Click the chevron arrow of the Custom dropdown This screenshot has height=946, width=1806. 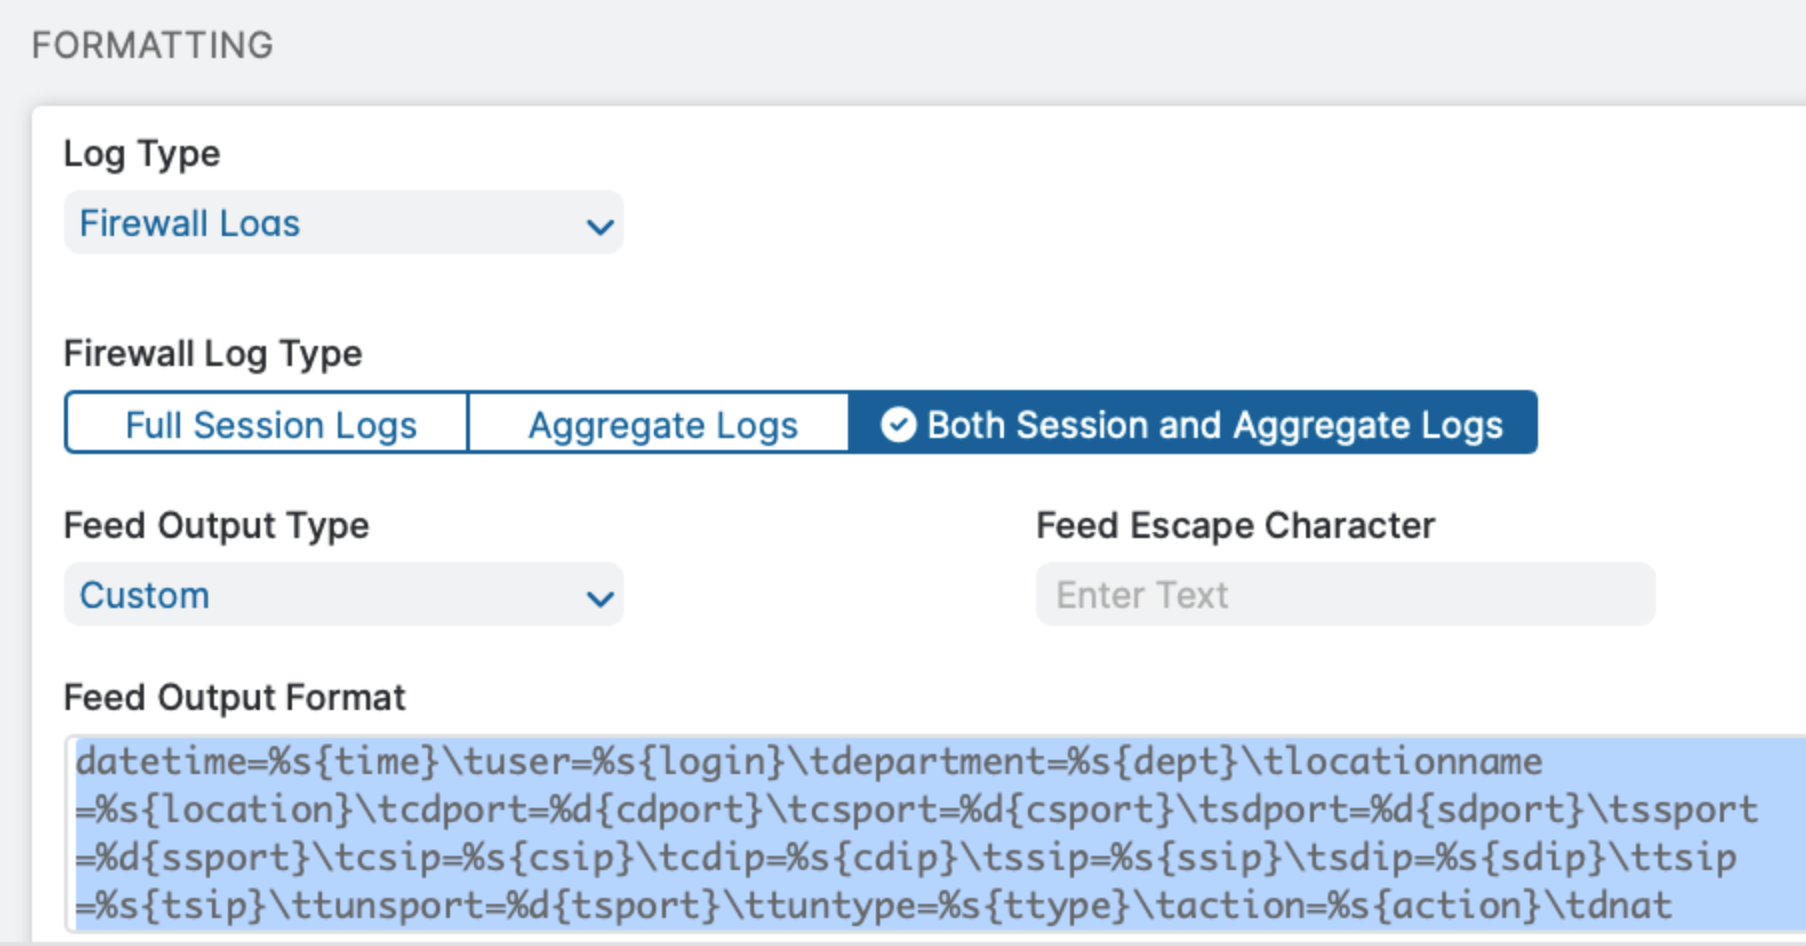[x=599, y=598]
